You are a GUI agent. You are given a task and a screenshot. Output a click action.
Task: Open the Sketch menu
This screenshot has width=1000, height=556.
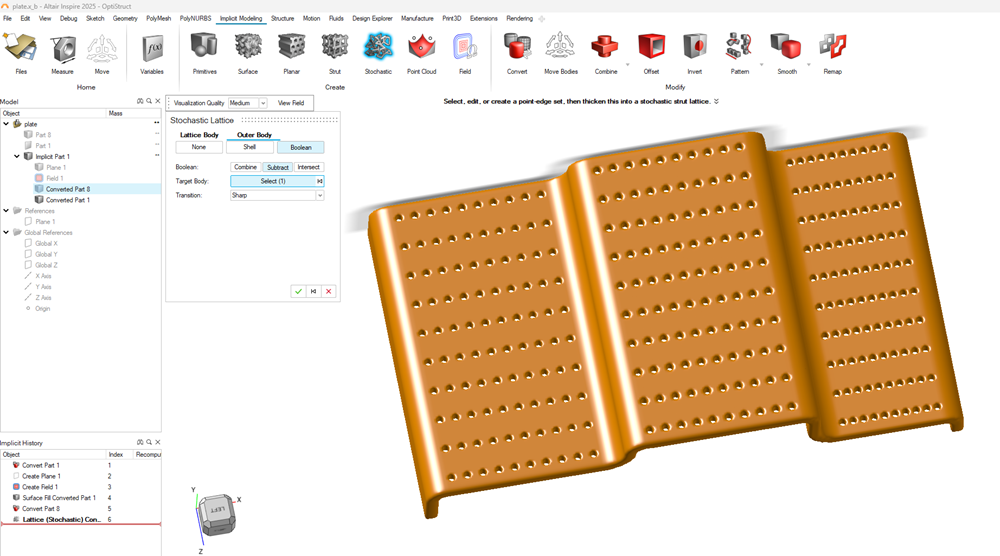click(95, 18)
